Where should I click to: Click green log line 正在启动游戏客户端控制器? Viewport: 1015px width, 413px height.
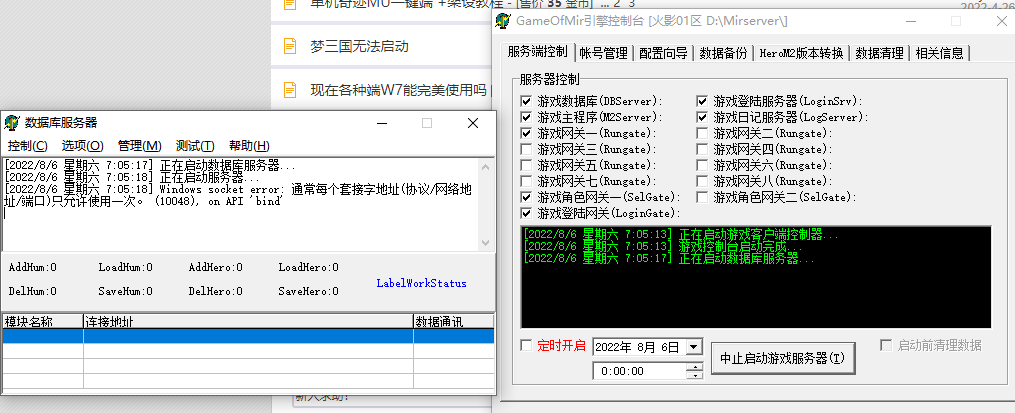coord(681,234)
